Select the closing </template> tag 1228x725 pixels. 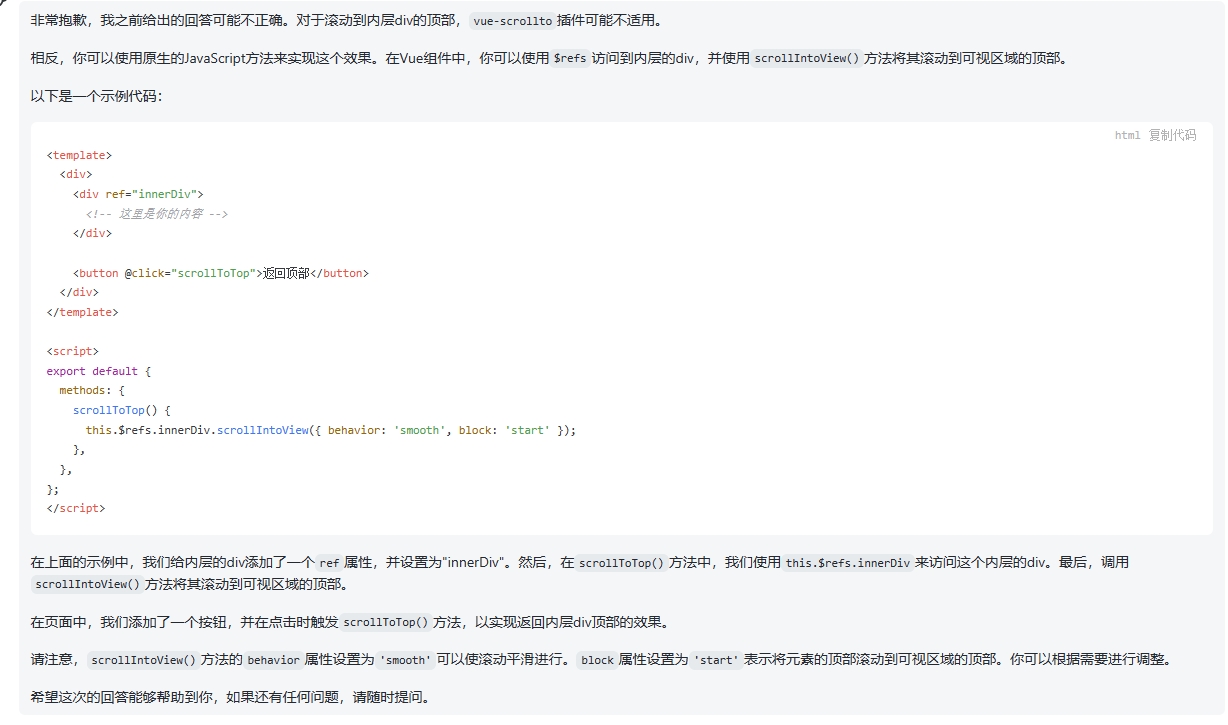point(82,312)
